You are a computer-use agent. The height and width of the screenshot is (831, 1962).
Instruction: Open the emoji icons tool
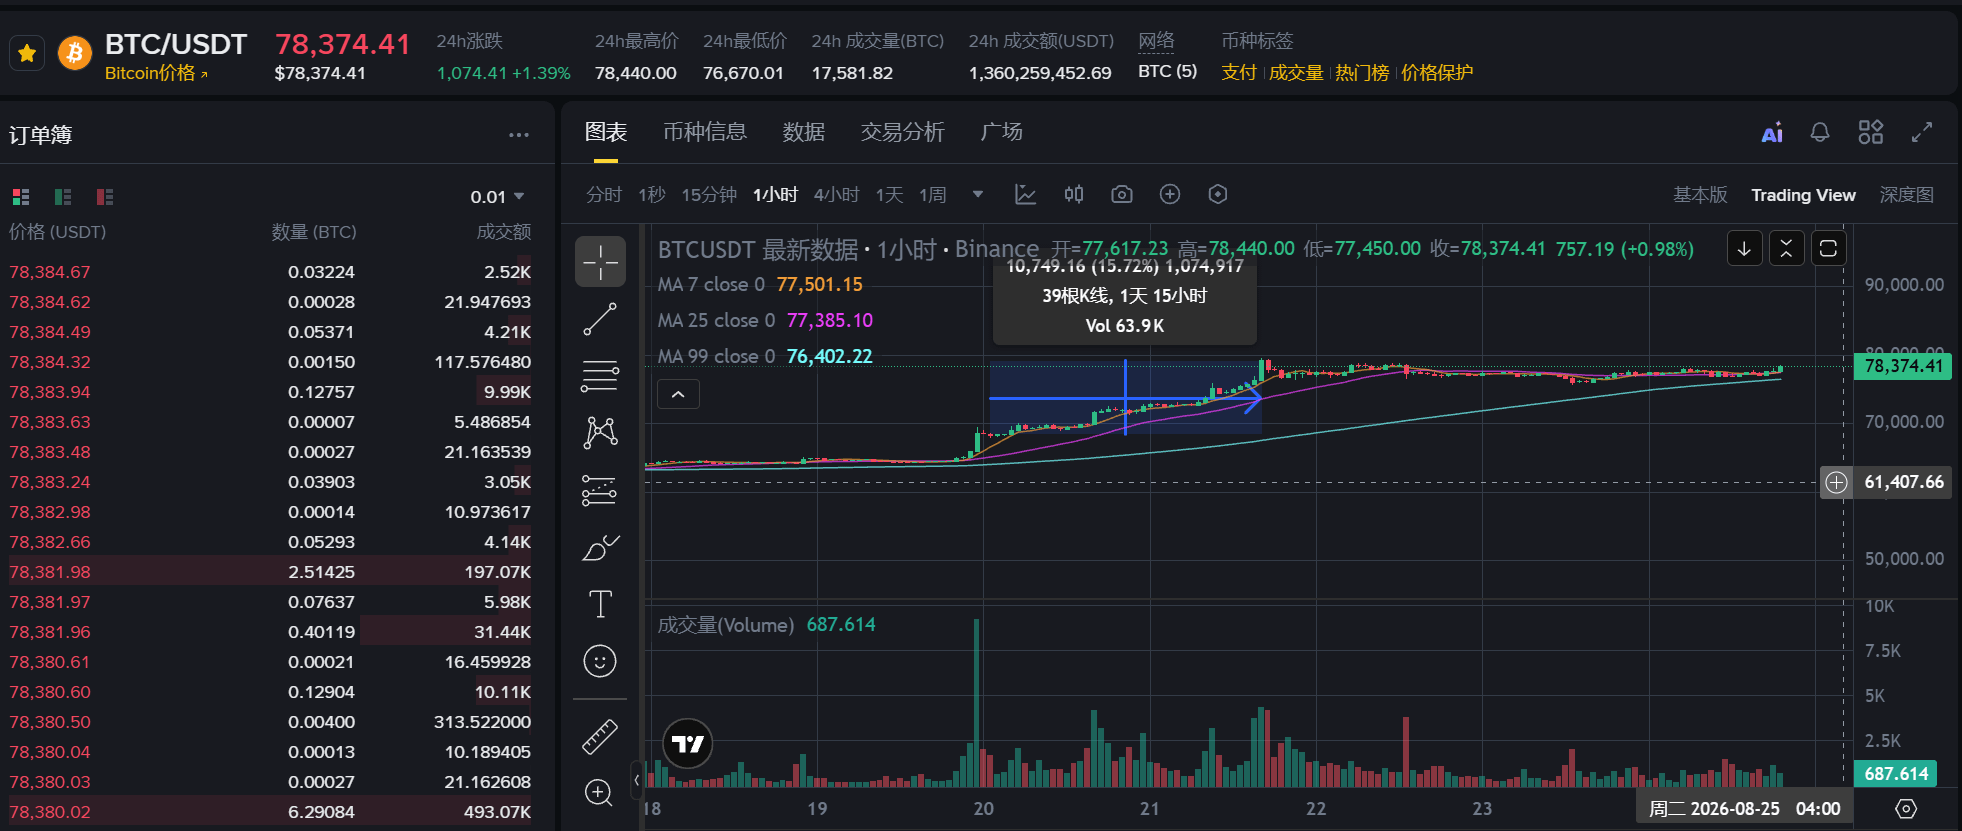click(600, 661)
